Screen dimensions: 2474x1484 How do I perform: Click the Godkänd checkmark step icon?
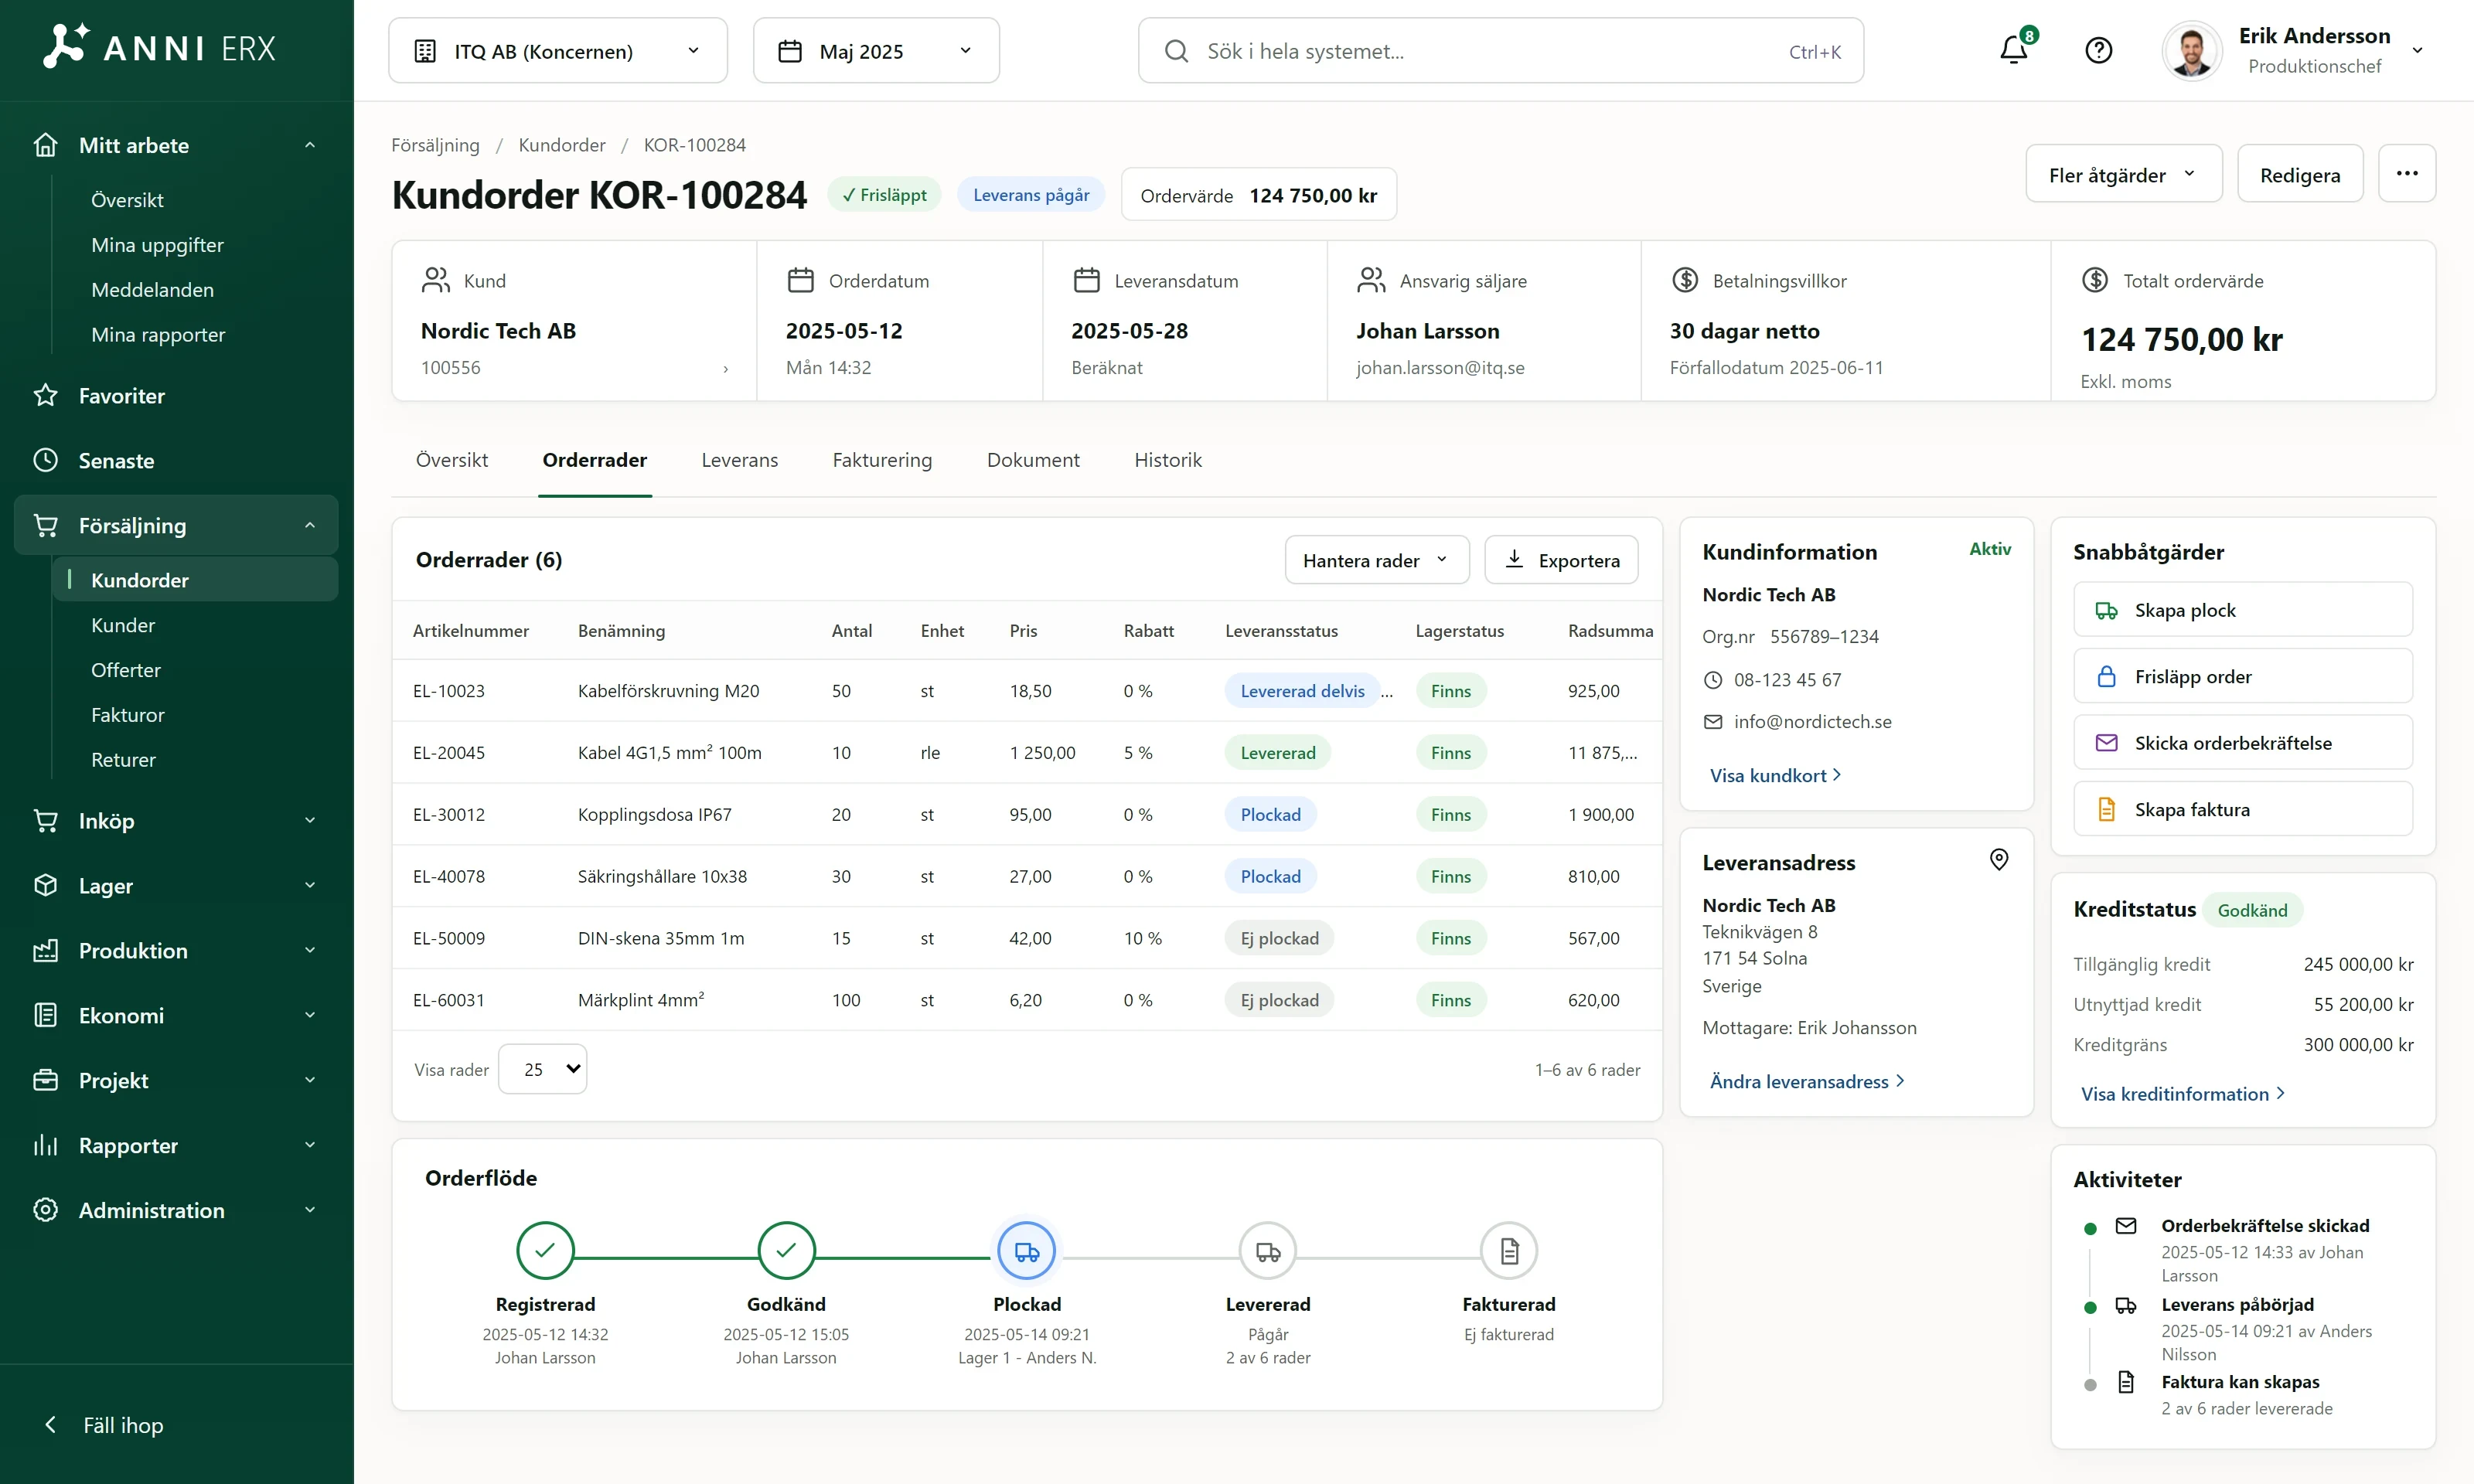786,1251
